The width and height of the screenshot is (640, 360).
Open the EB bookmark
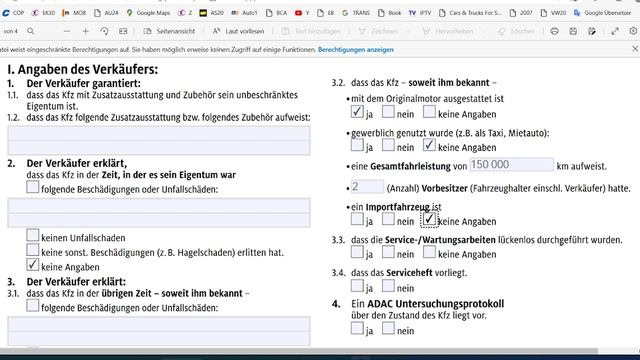click(x=326, y=13)
